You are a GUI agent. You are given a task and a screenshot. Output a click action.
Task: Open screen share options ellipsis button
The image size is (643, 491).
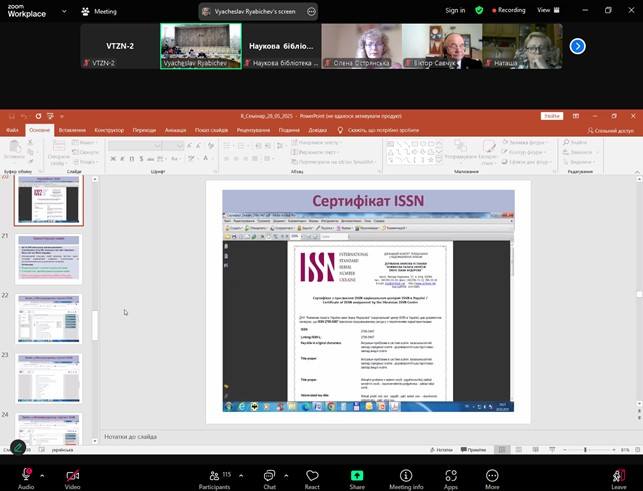(311, 11)
